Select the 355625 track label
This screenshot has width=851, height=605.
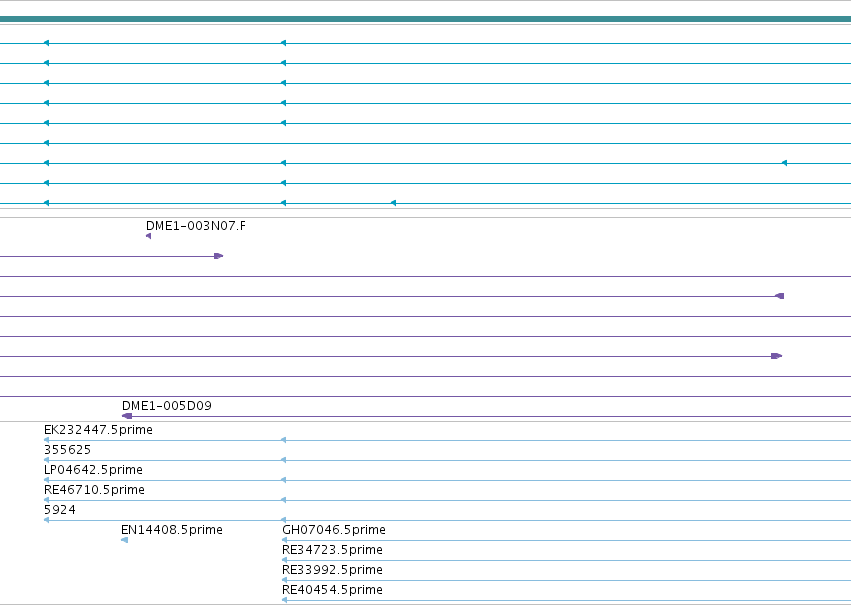(x=67, y=450)
